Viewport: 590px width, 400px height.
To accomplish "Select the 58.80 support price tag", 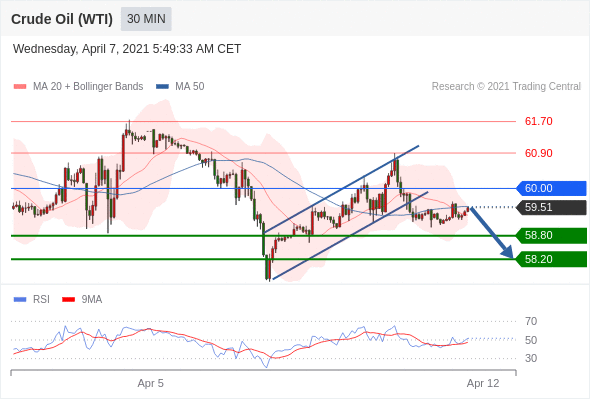I will pos(551,236).
